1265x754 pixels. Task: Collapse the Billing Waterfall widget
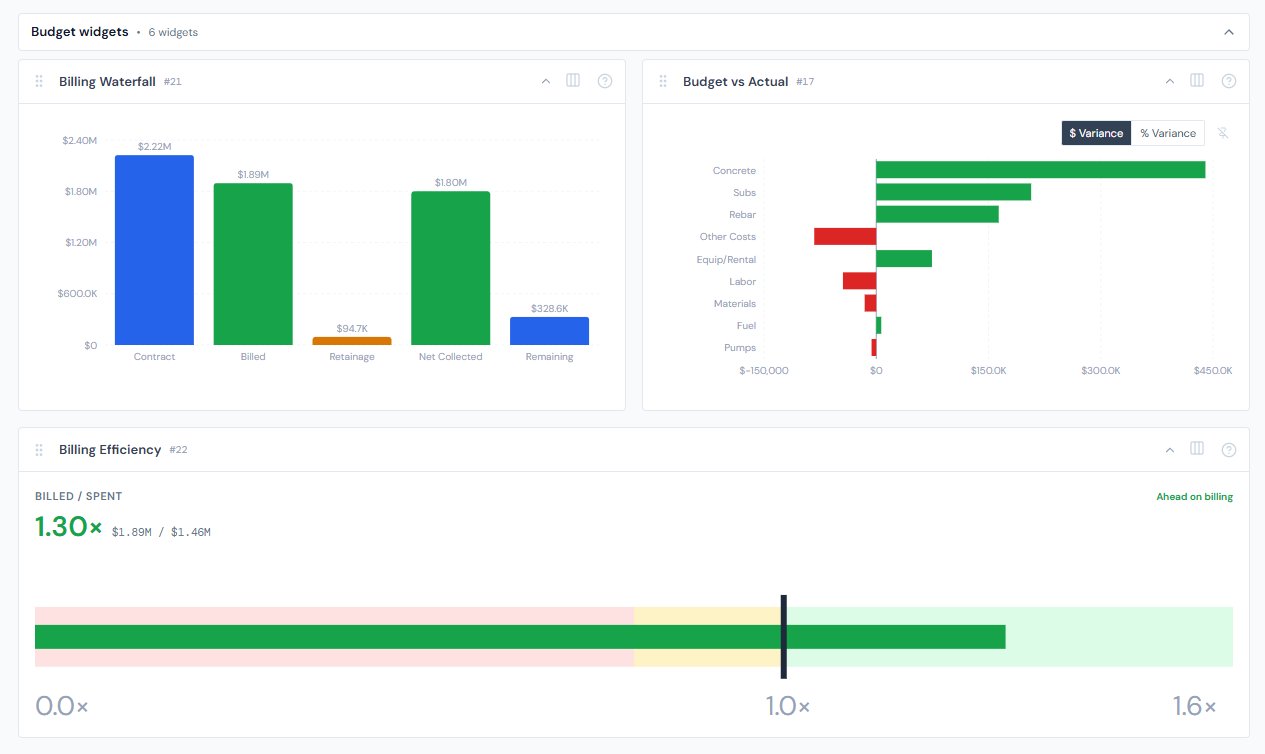tap(545, 81)
